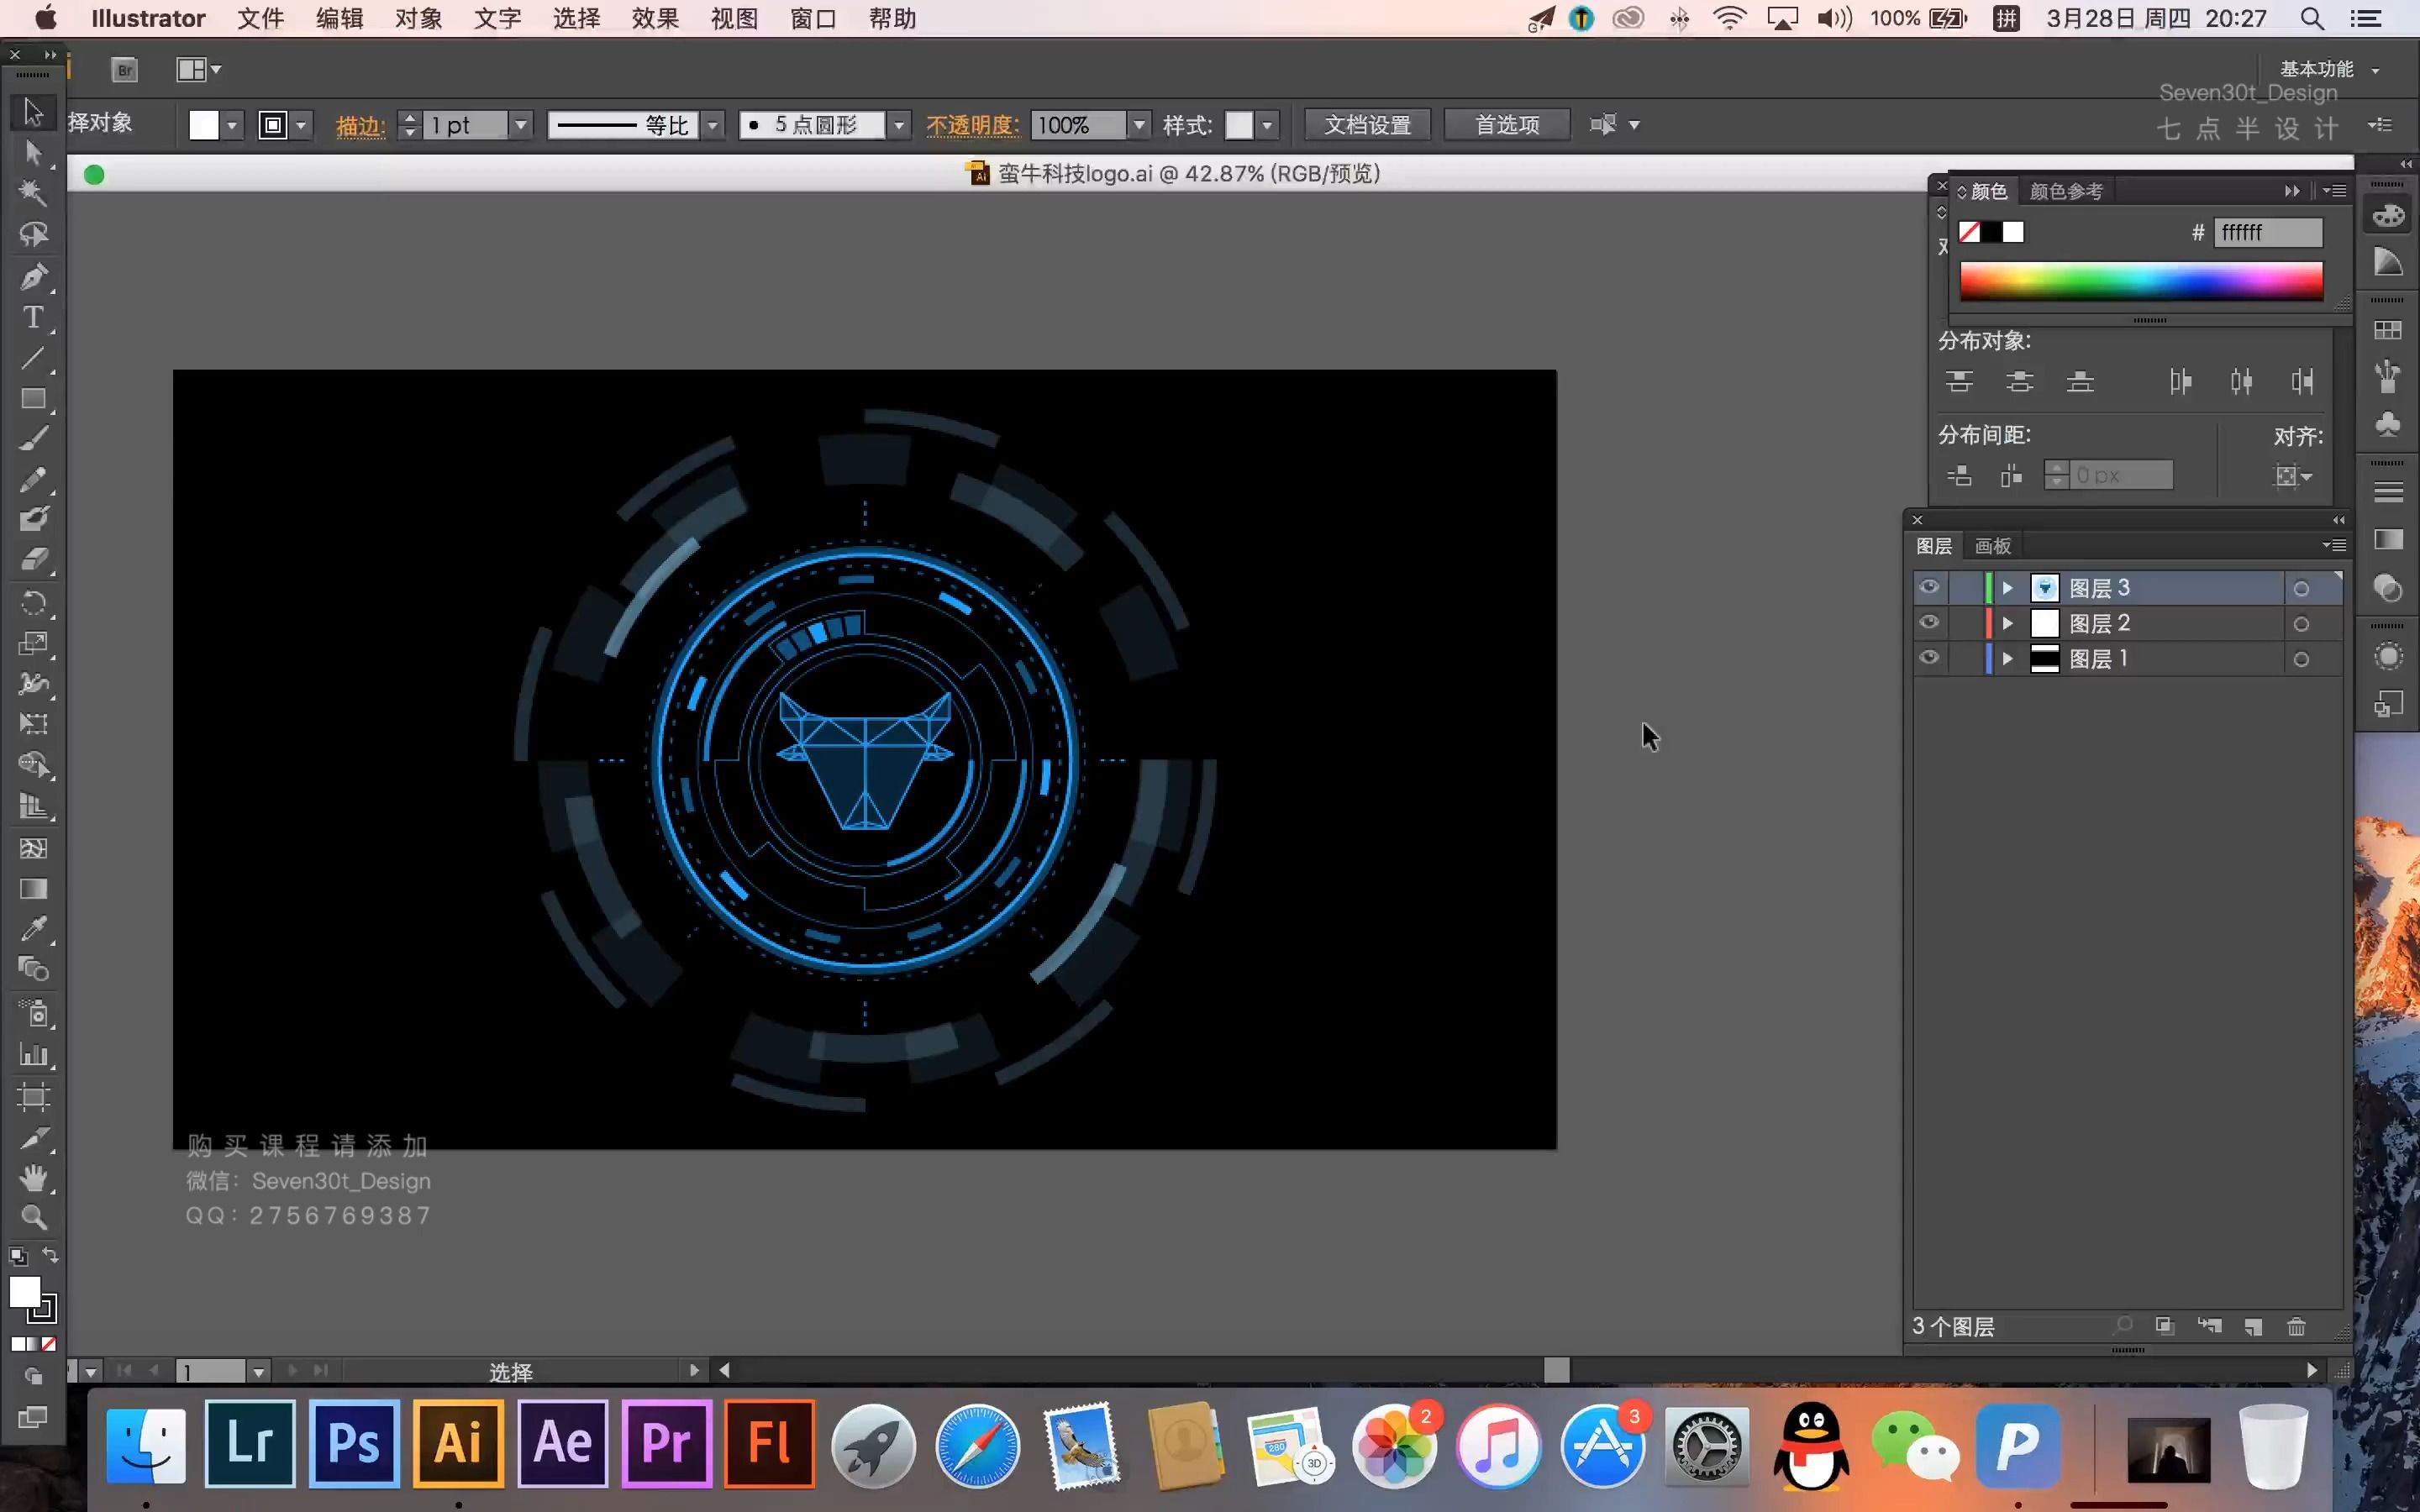Open Adobe Bridge with Br icon
2420x1512 pixels.
[x=125, y=70]
